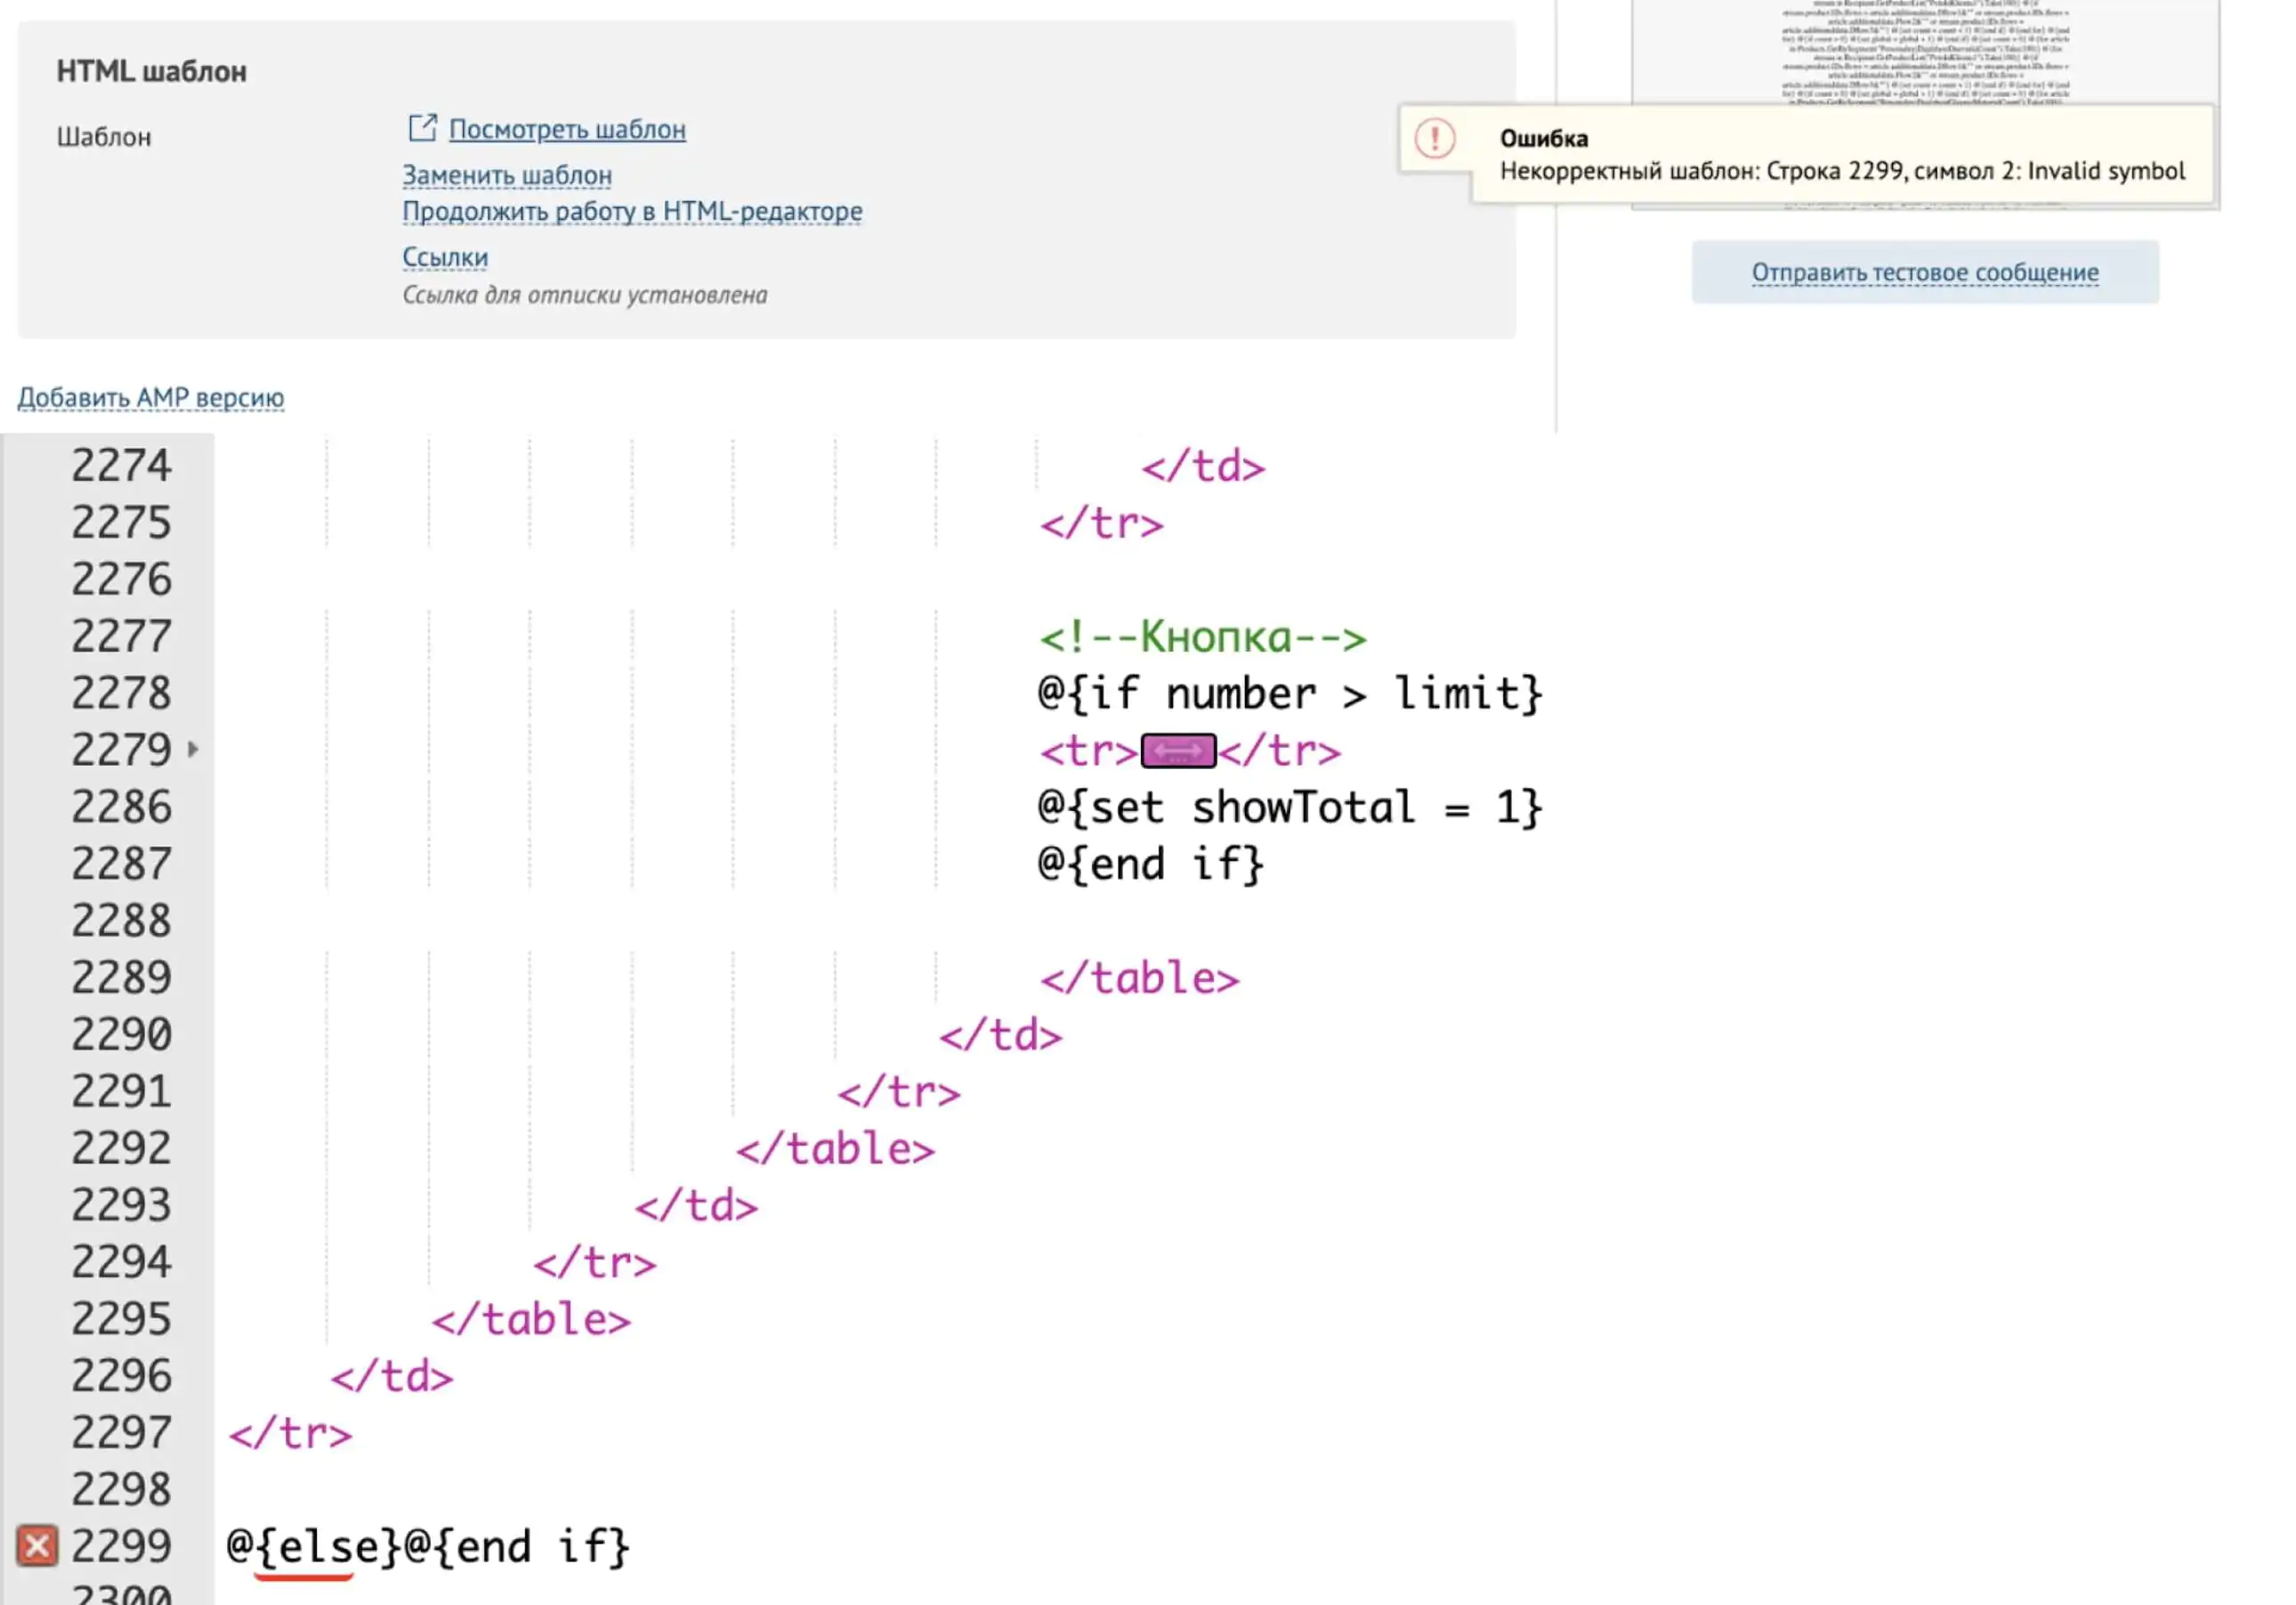Image resolution: width=2296 pixels, height=1605 pixels.
Task: Click the @{set showTotal = 1} line
Action: coord(1290,808)
